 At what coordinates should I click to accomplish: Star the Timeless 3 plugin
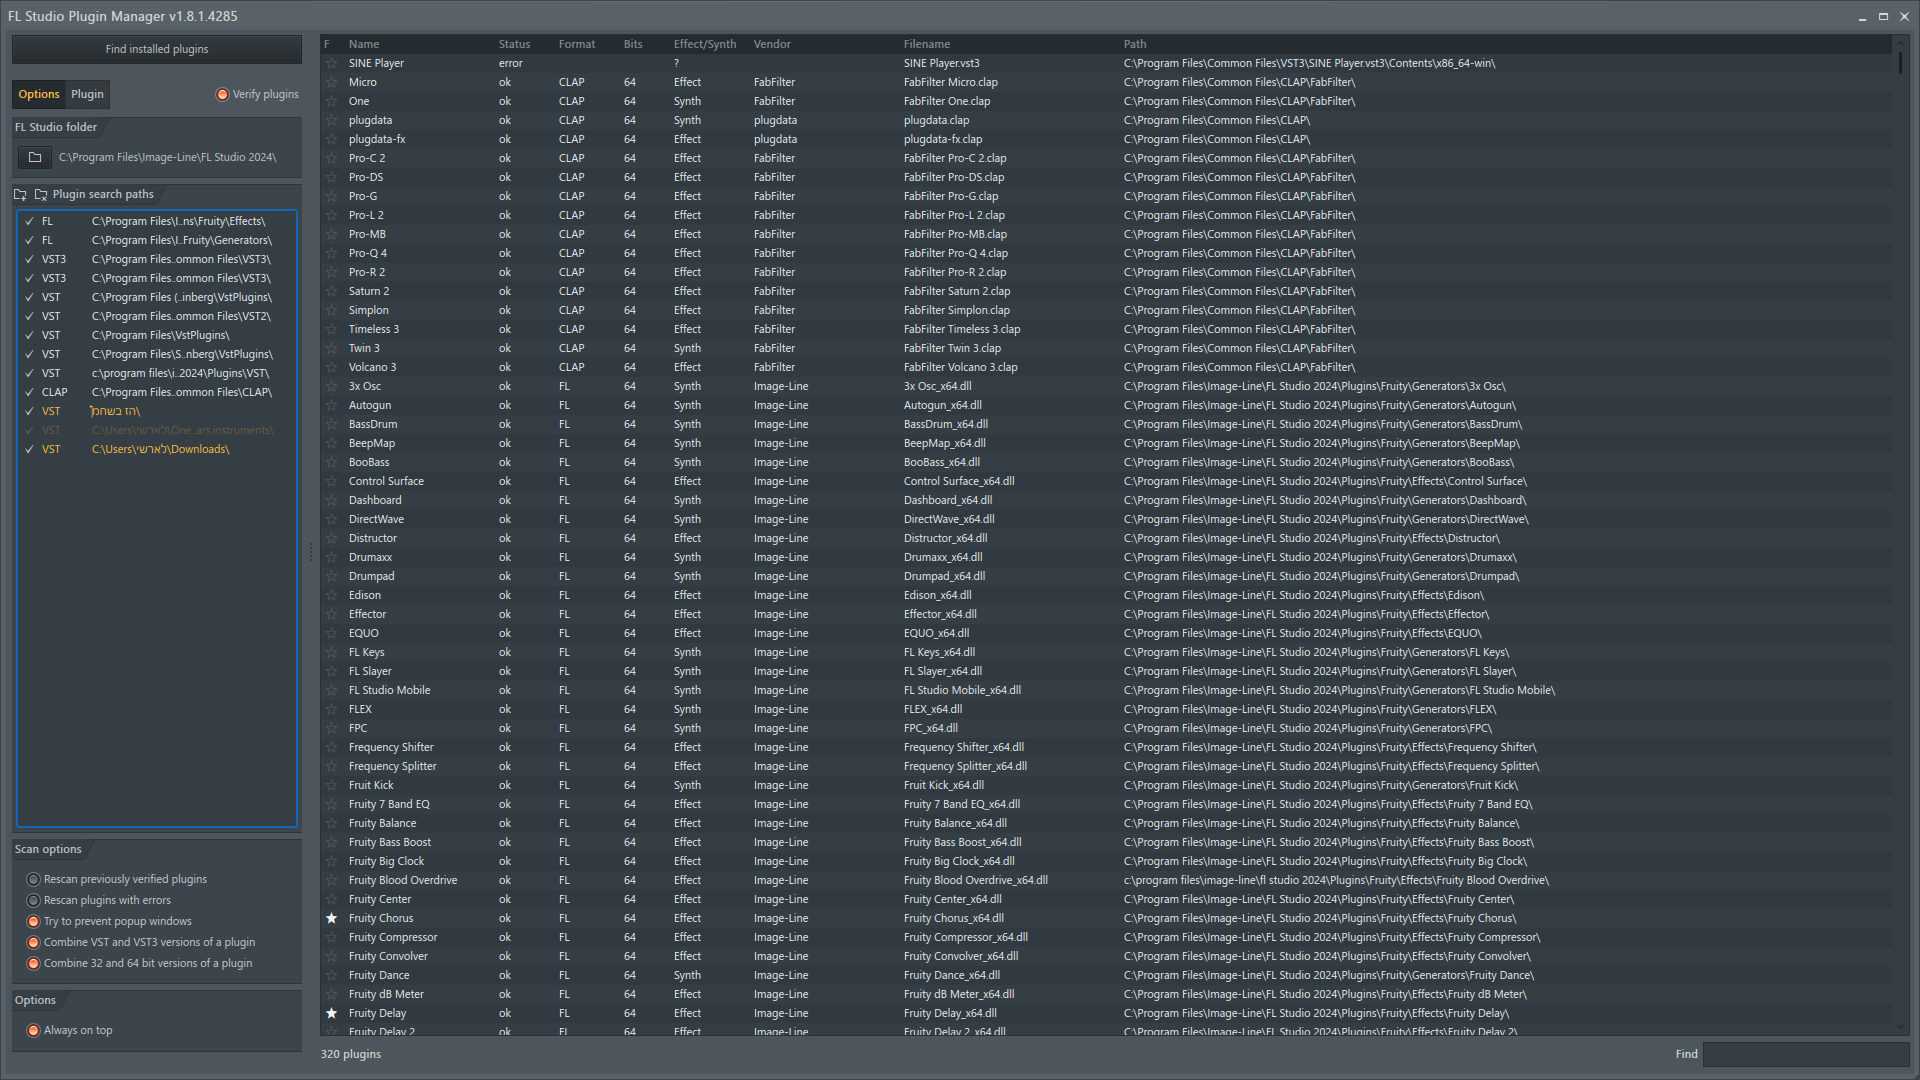click(332, 329)
